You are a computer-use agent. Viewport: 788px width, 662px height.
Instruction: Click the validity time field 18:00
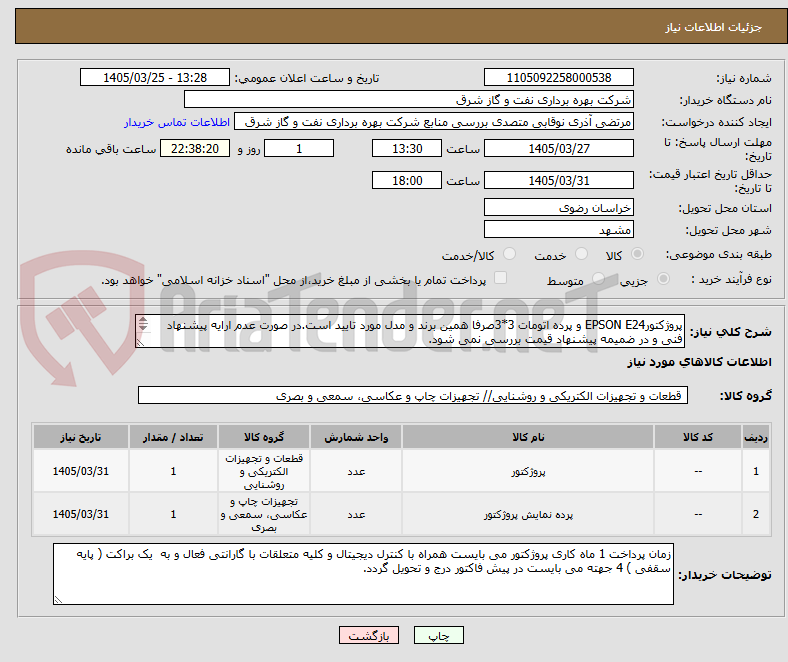click(x=407, y=180)
